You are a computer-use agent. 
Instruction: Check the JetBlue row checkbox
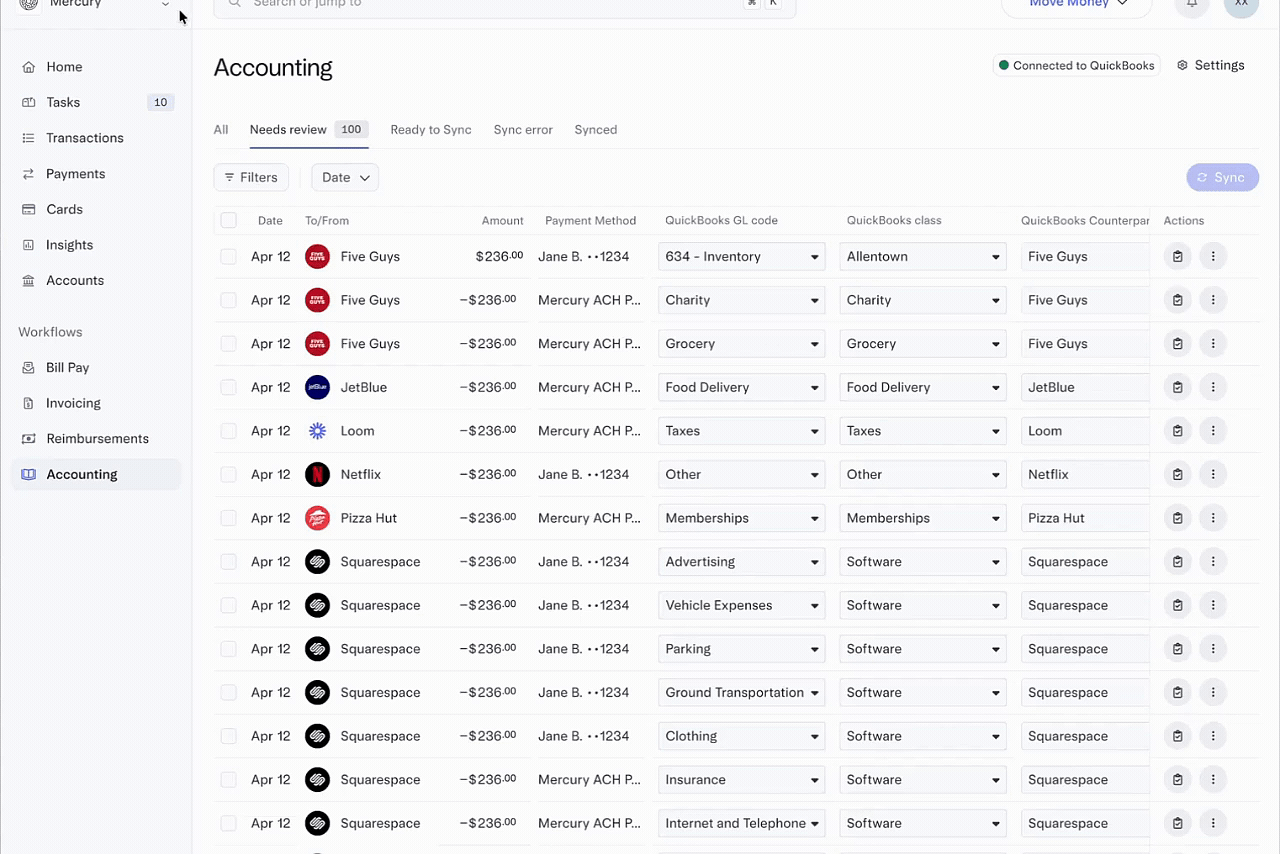[x=229, y=388]
